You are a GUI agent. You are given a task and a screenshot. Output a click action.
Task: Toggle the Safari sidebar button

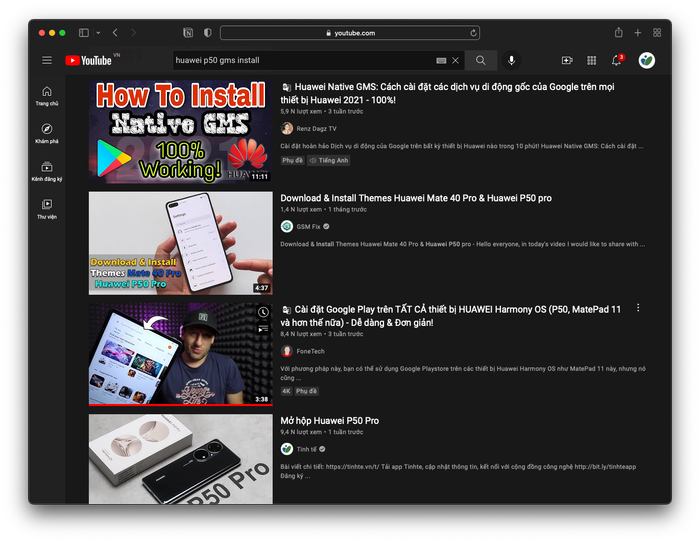point(83,33)
